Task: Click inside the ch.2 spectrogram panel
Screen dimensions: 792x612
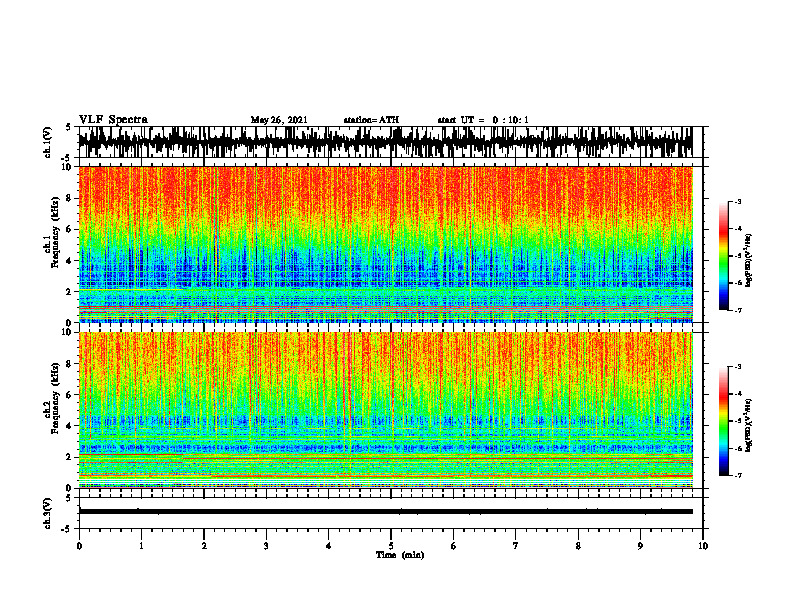Action: coord(385,410)
